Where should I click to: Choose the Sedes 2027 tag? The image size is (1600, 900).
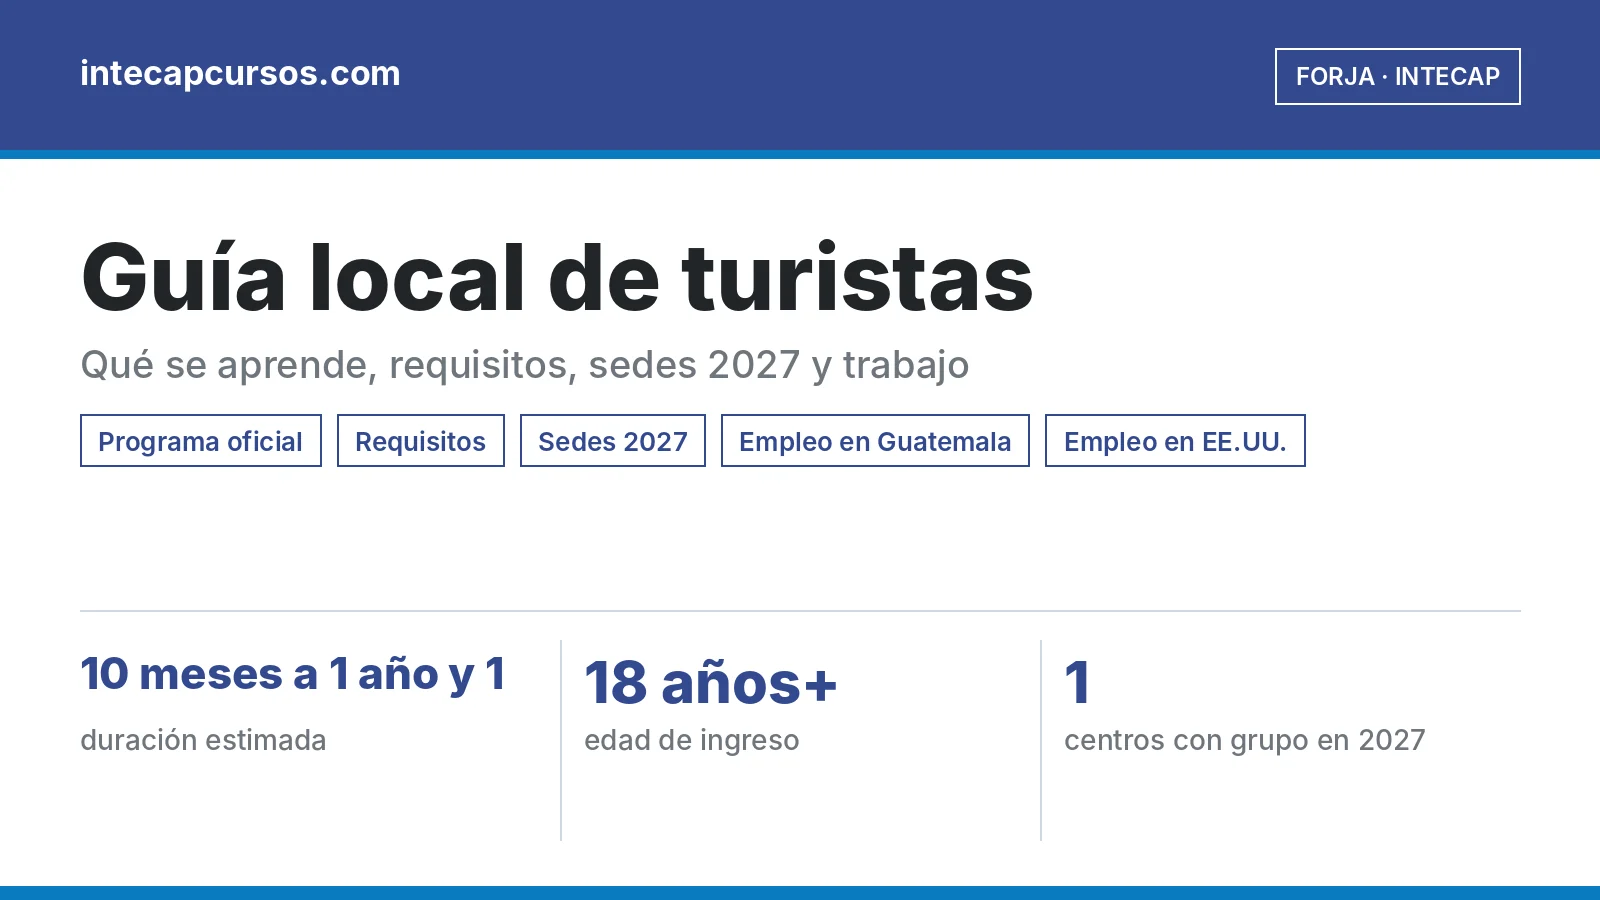click(x=613, y=441)
